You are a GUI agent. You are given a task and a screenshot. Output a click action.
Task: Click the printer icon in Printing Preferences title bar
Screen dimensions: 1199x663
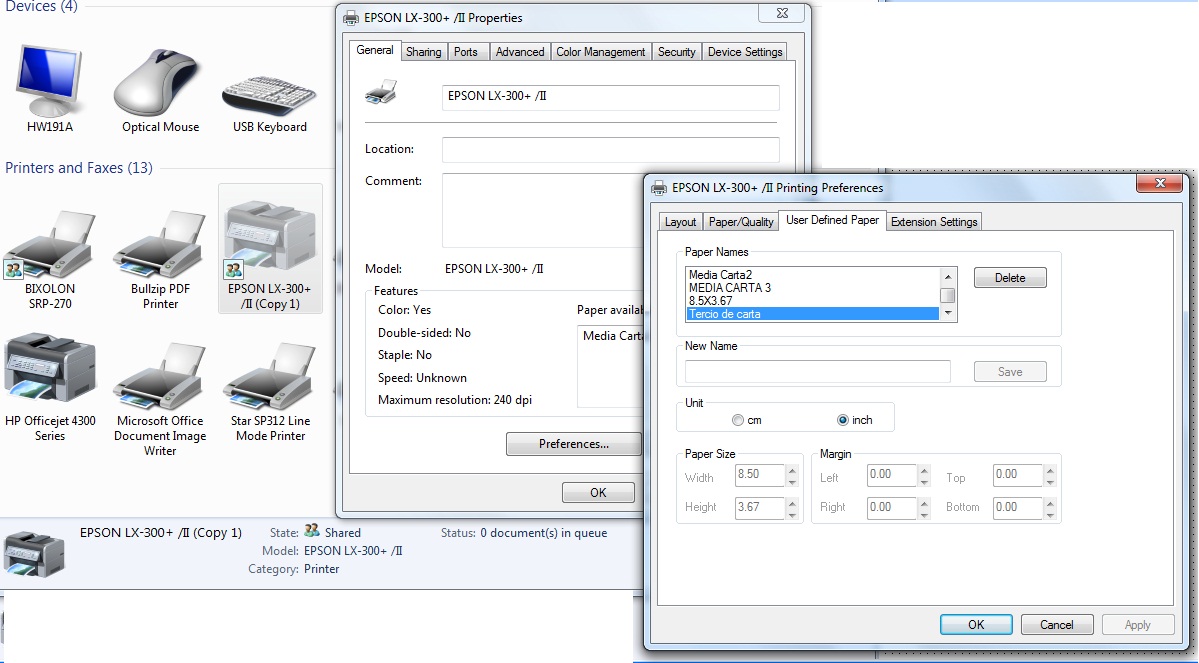658,187
